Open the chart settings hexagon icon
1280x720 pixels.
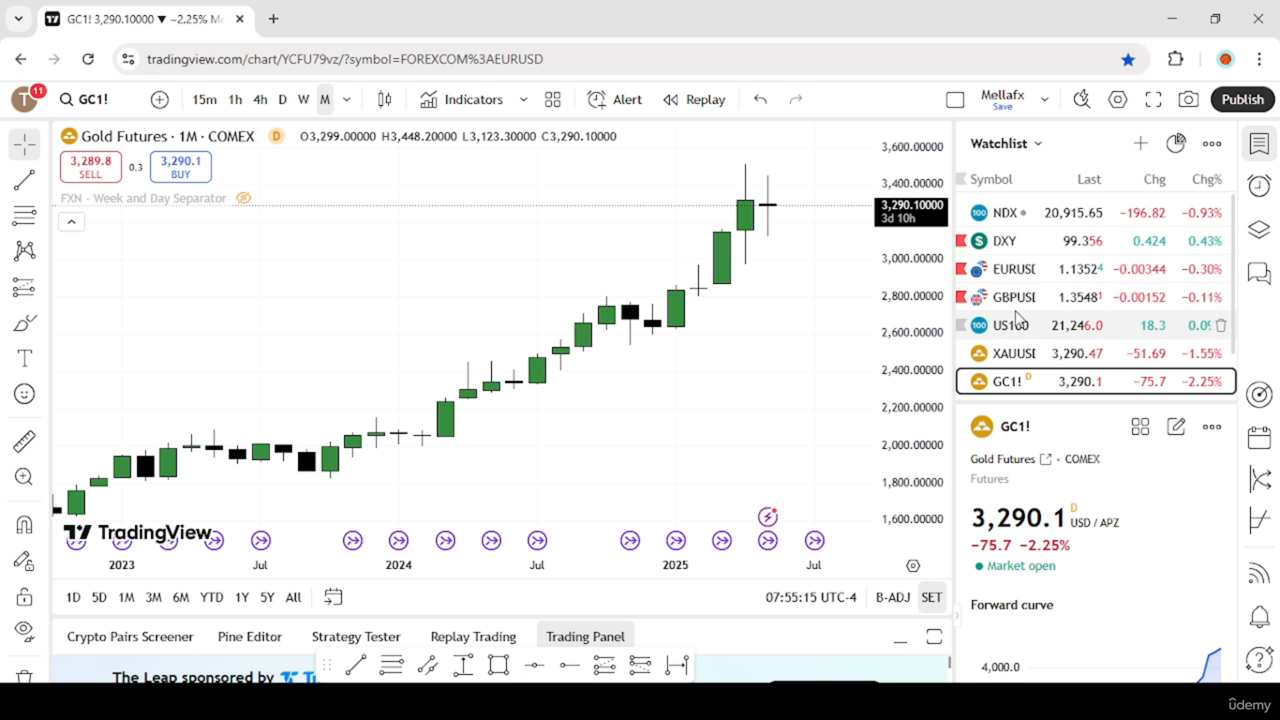[x=1118, y=99]
